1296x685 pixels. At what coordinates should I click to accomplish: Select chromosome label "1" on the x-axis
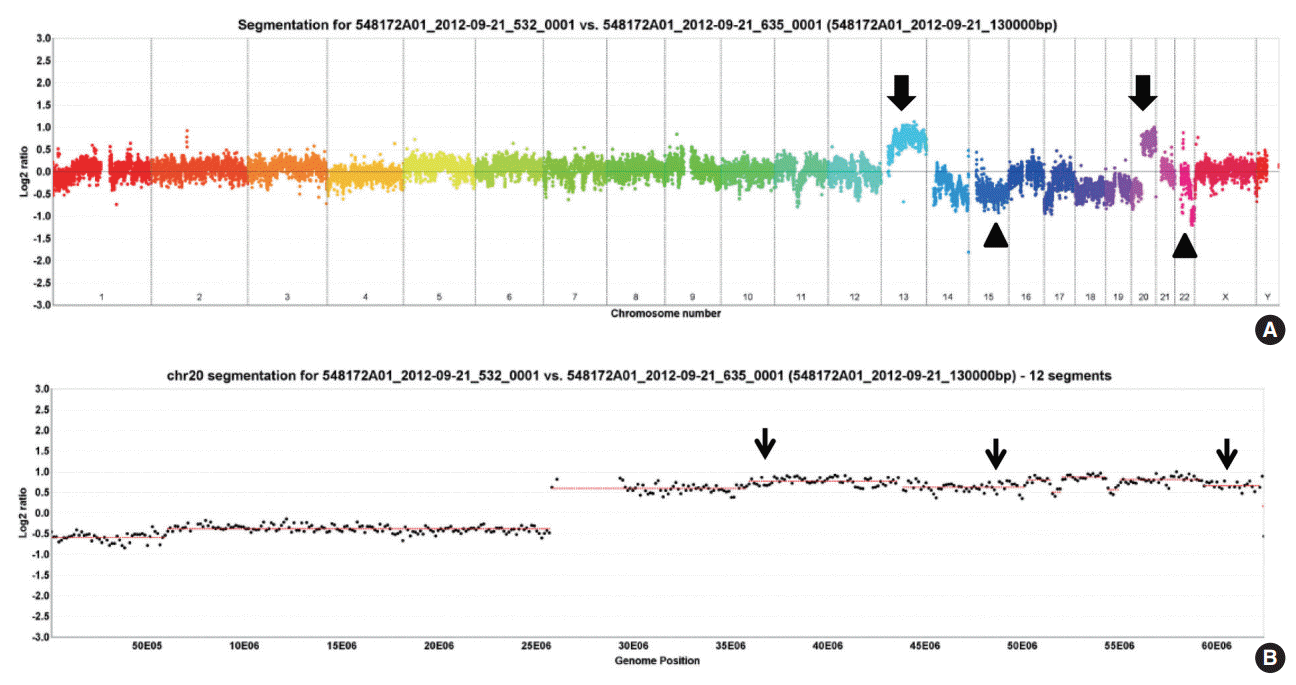101,298
